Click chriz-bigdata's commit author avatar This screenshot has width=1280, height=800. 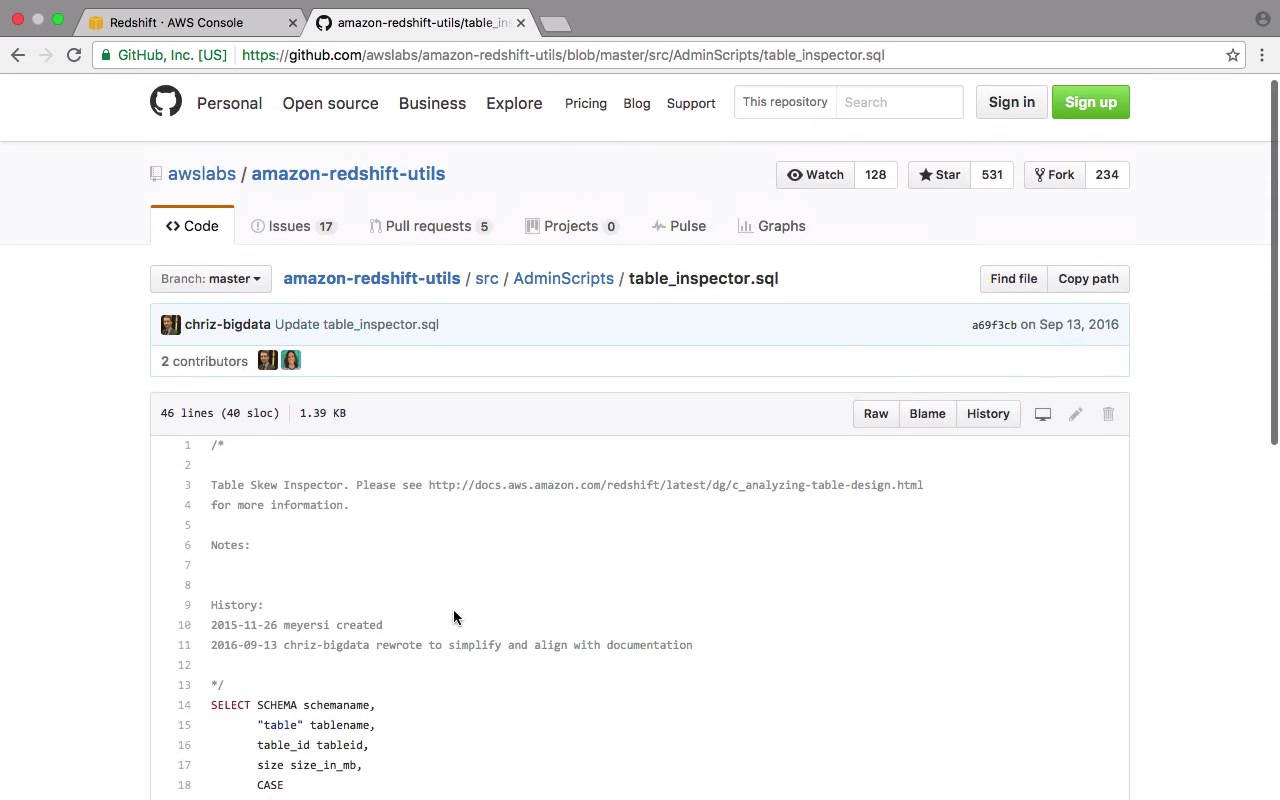tap(171, 325)
